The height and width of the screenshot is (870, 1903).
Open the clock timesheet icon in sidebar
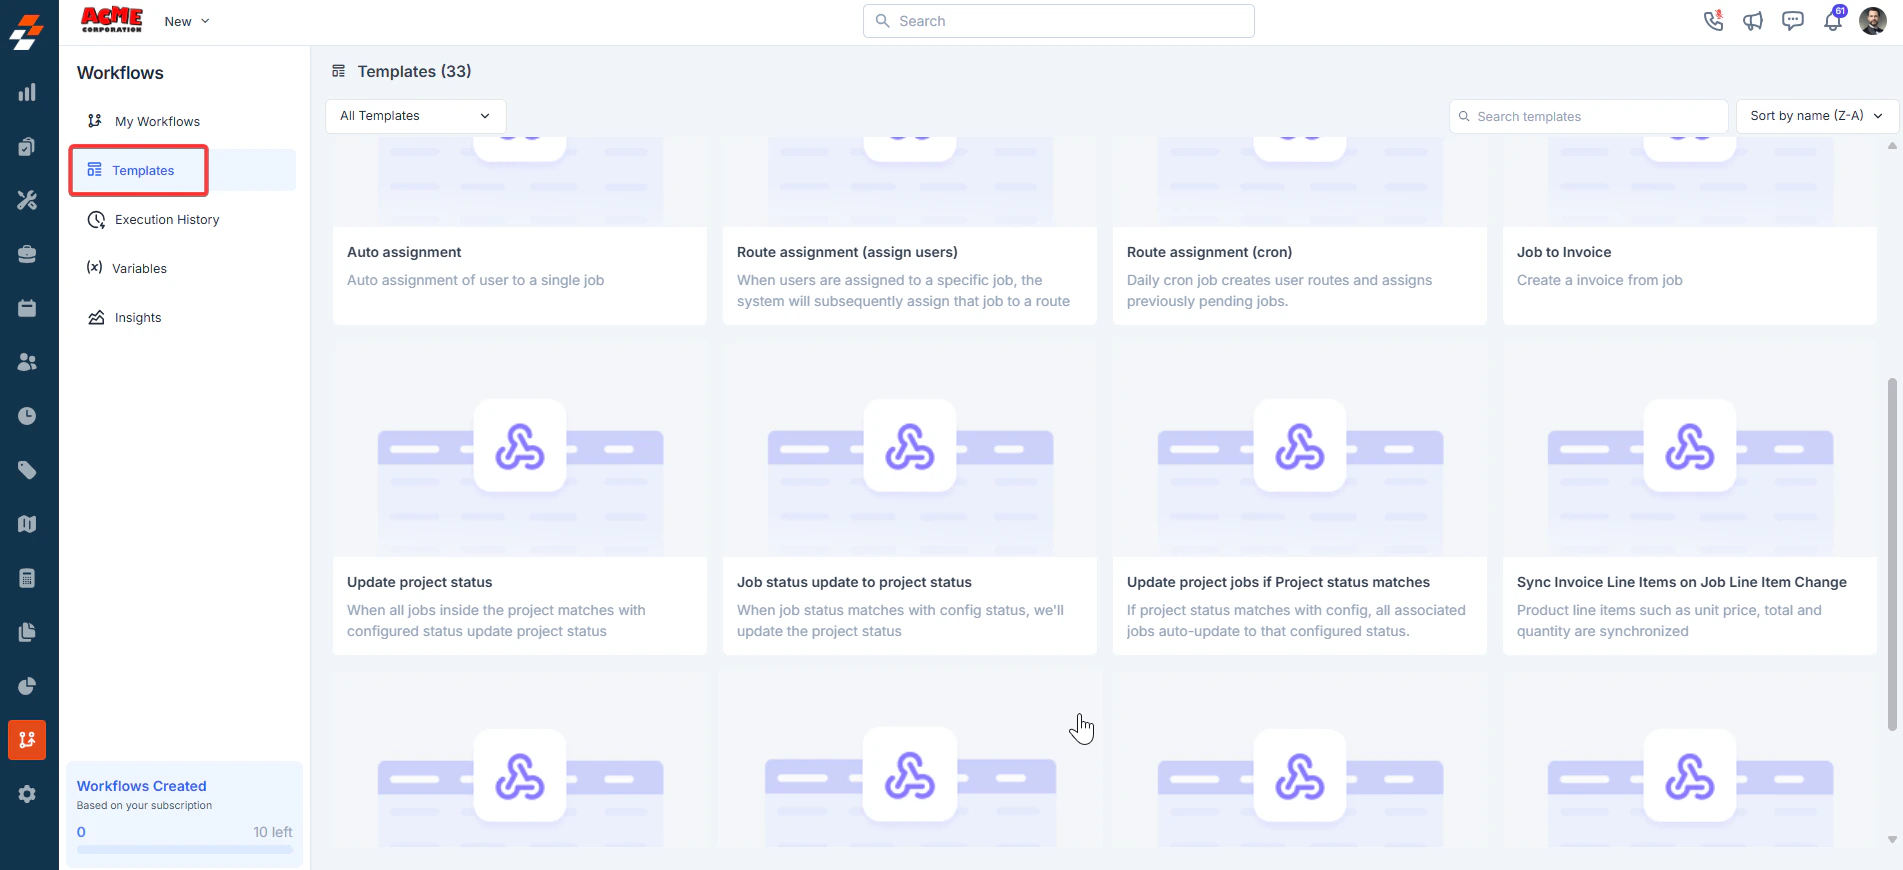27,416
